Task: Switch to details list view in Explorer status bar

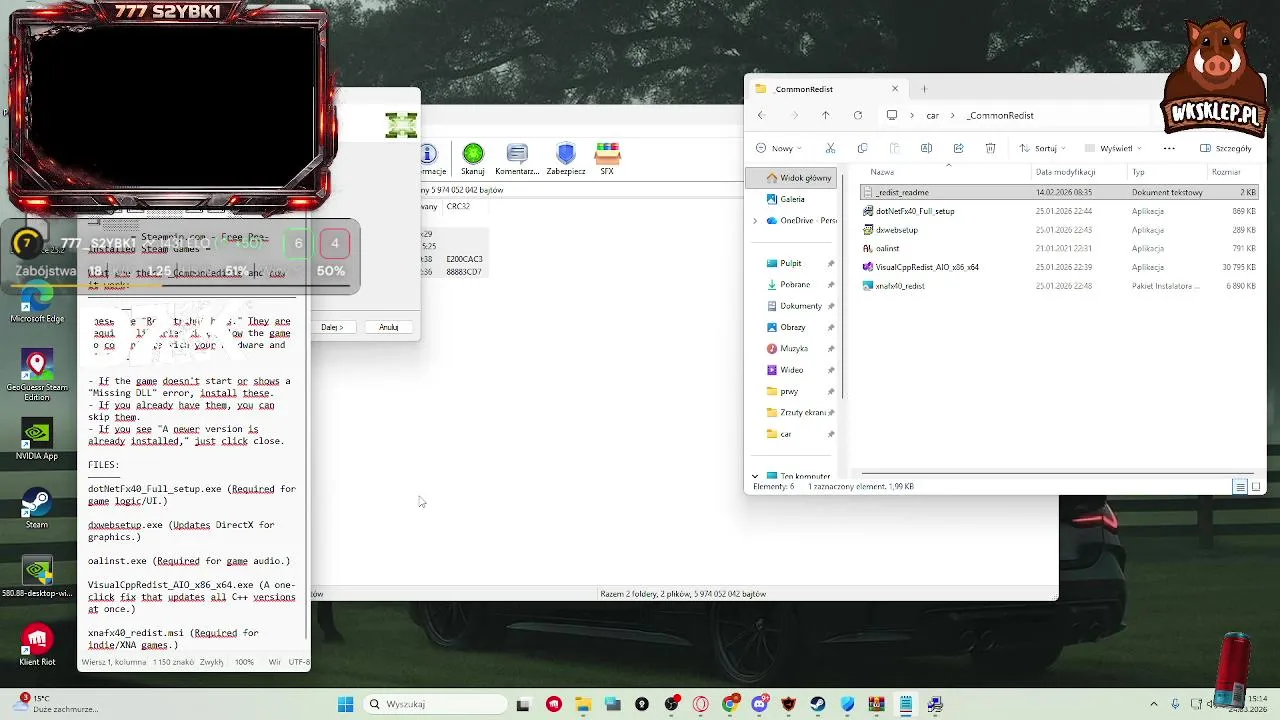Action: click(x=1240, y=487)
